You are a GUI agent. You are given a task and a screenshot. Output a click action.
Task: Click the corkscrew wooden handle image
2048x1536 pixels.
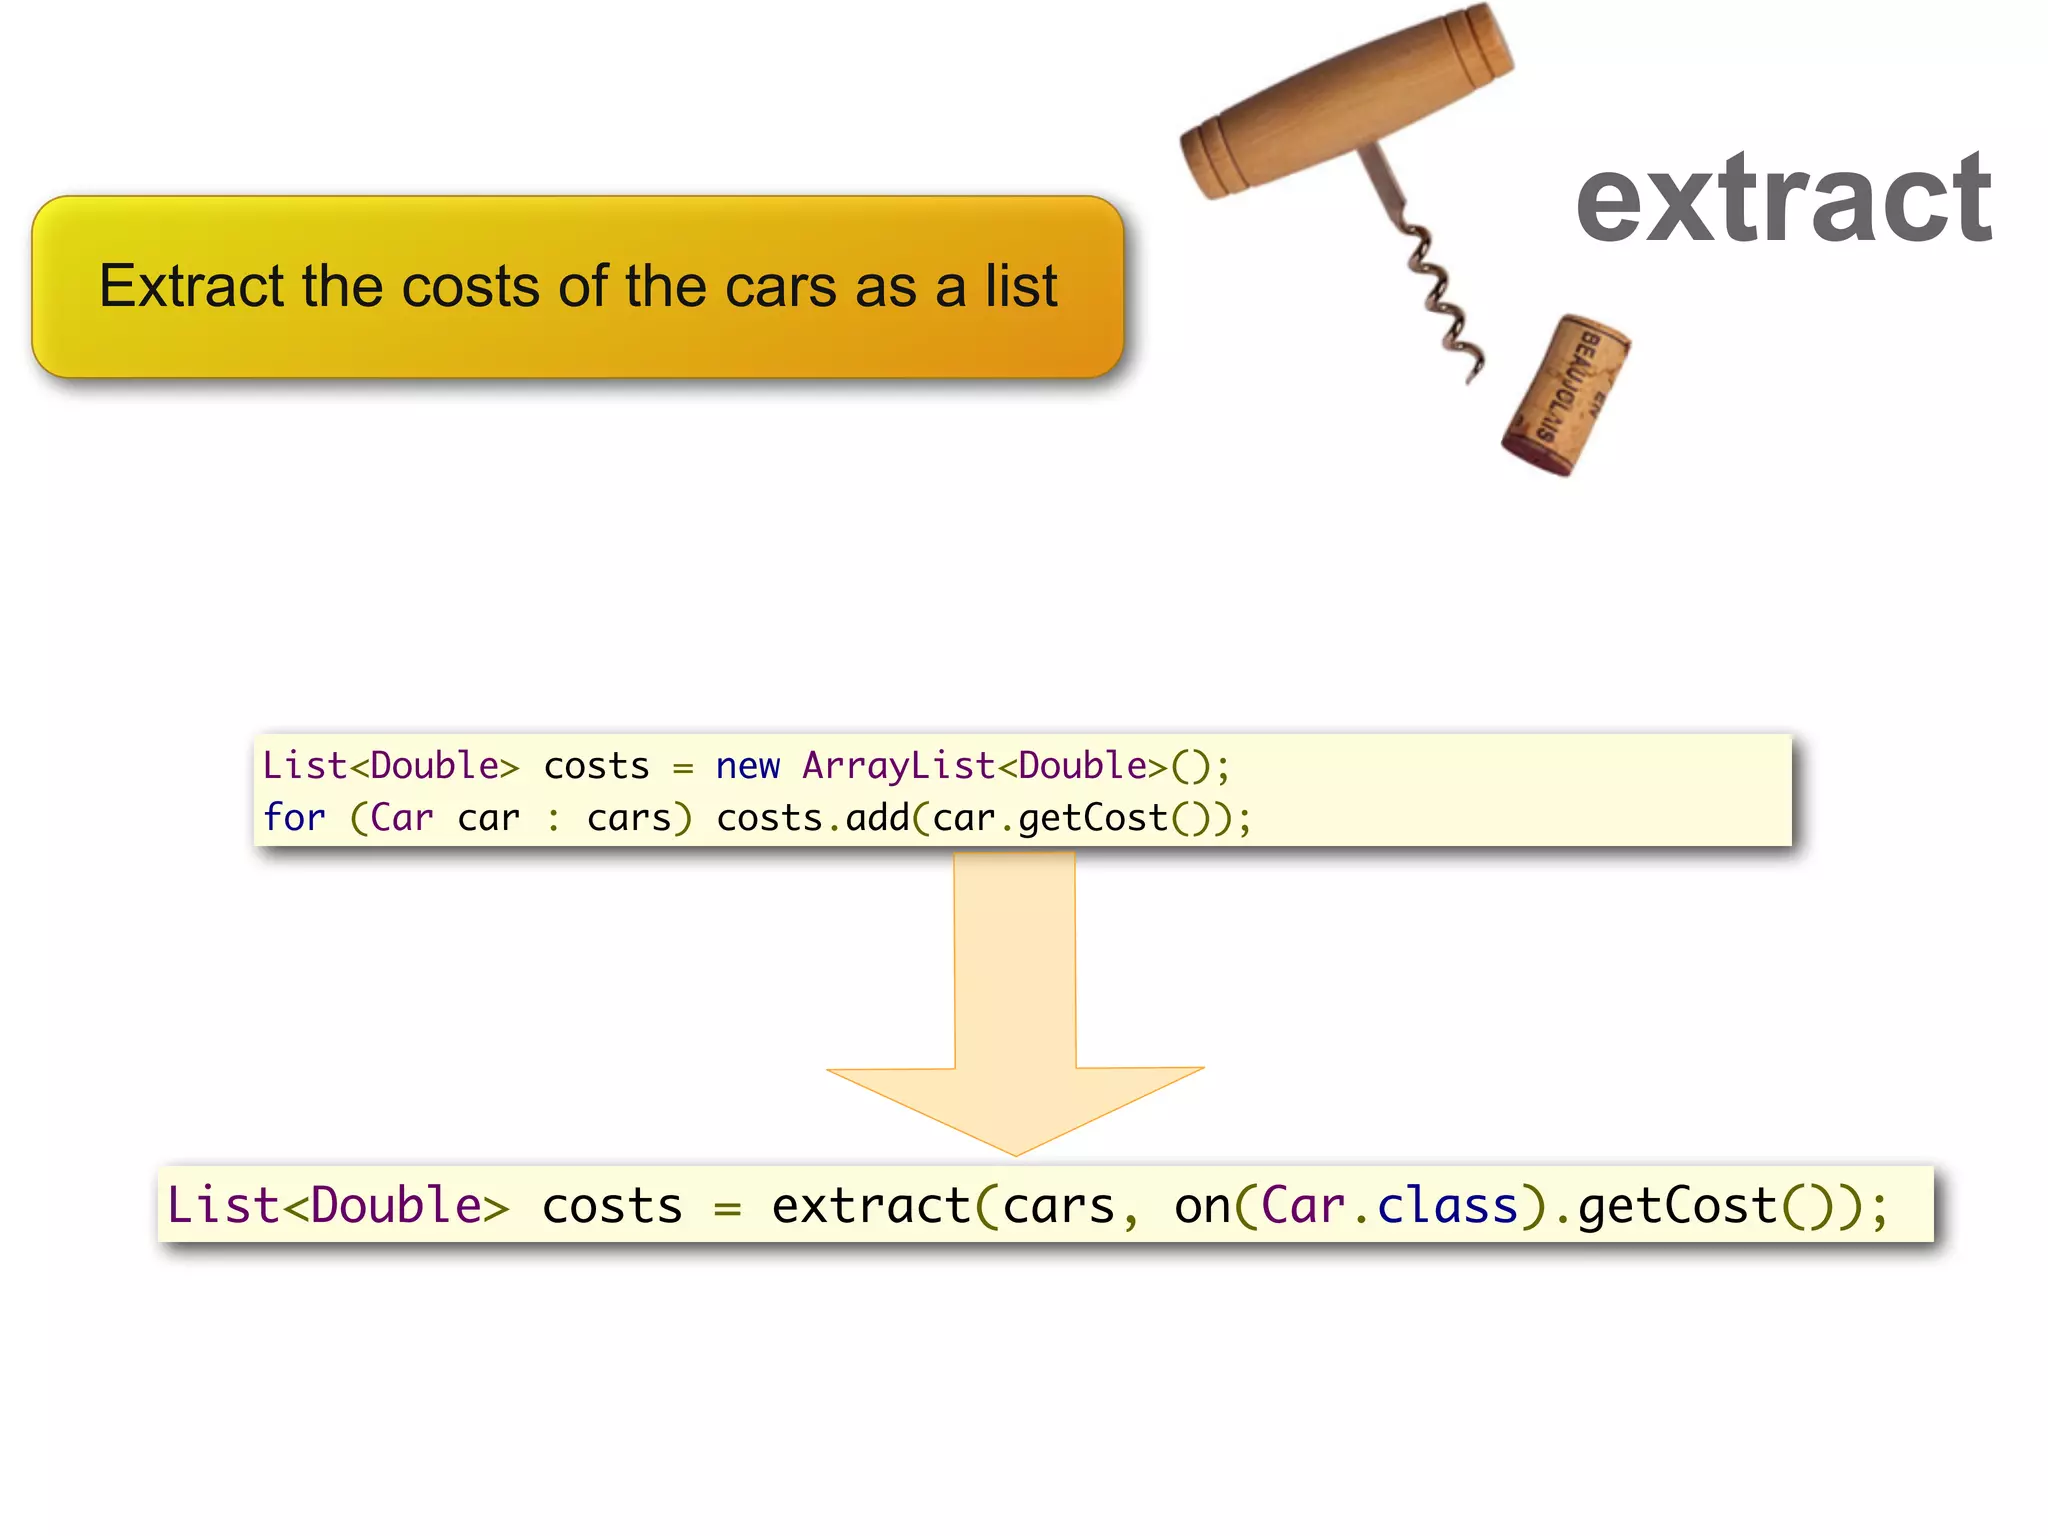click(1347, 100)
